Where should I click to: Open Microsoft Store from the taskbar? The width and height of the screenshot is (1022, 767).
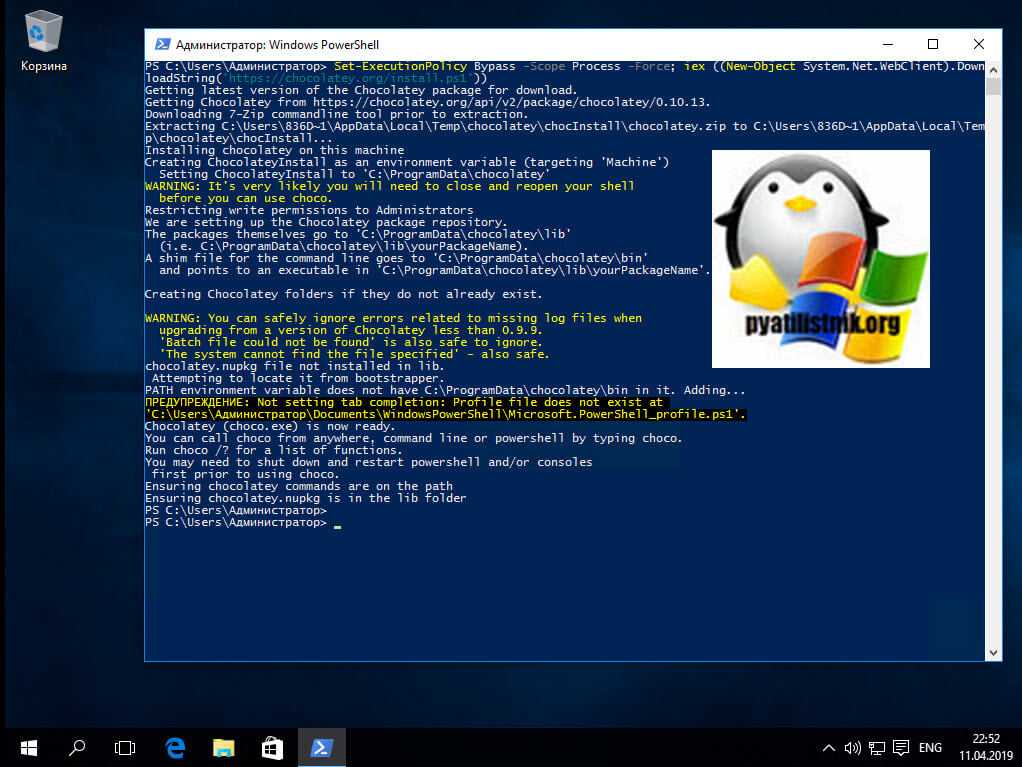(x=272, y=747)
